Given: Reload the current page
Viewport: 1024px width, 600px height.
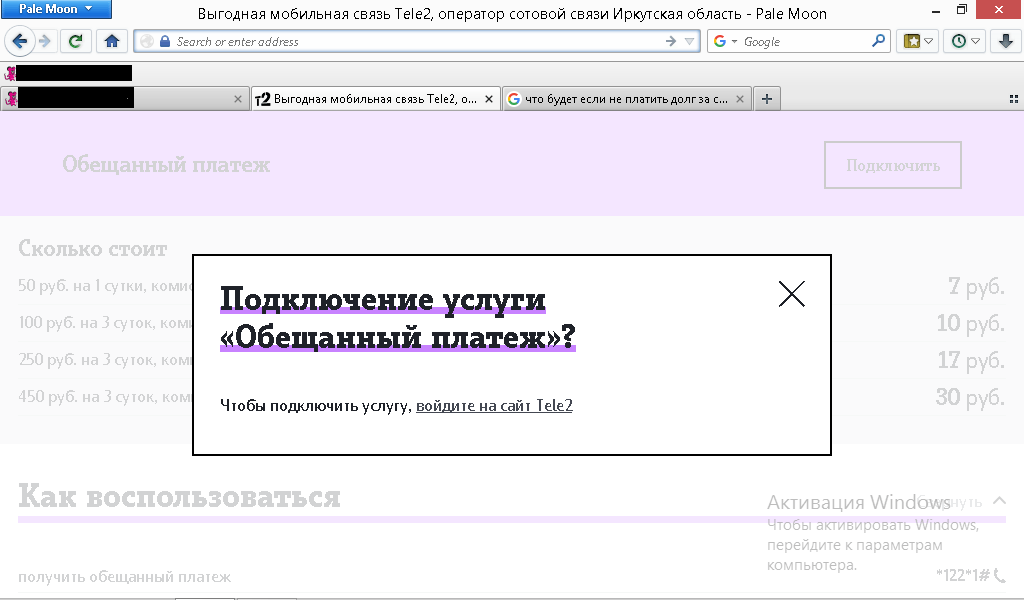Looking at the screenshot, I should [76, 41].
